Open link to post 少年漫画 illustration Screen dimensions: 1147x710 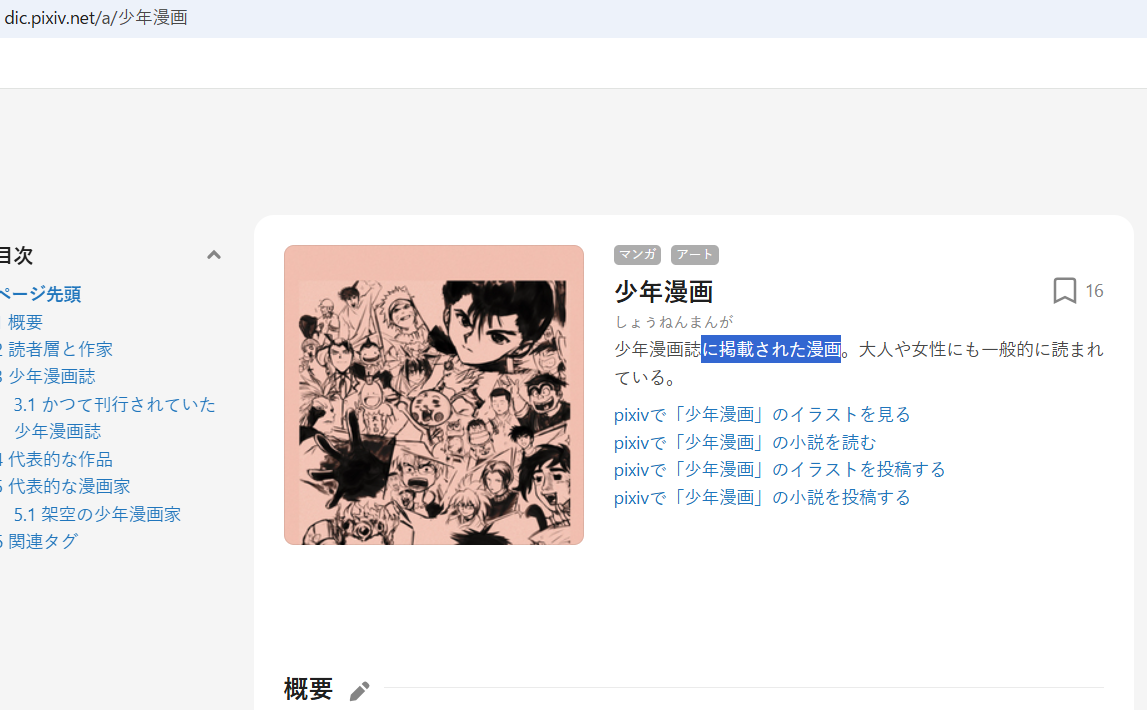pos(779,469)
